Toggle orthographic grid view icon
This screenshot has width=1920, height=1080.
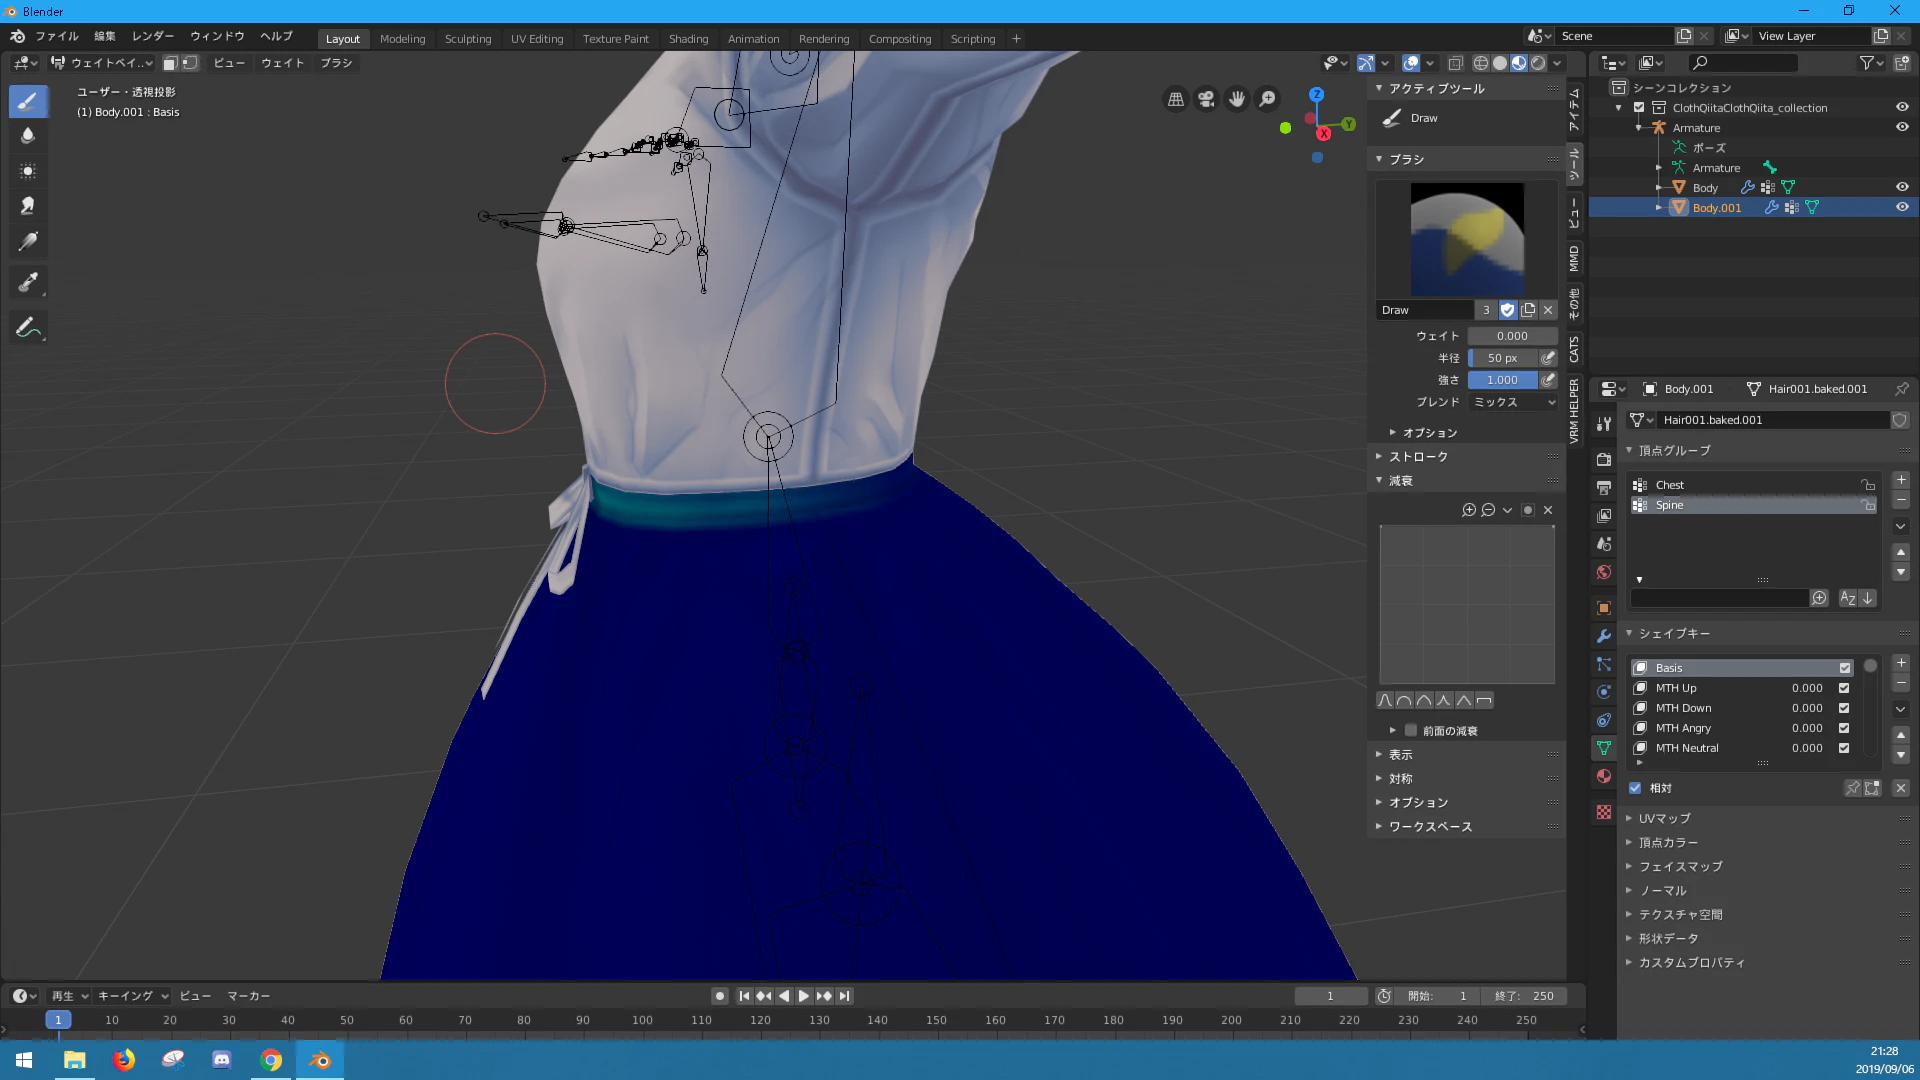coord(1176,99)
